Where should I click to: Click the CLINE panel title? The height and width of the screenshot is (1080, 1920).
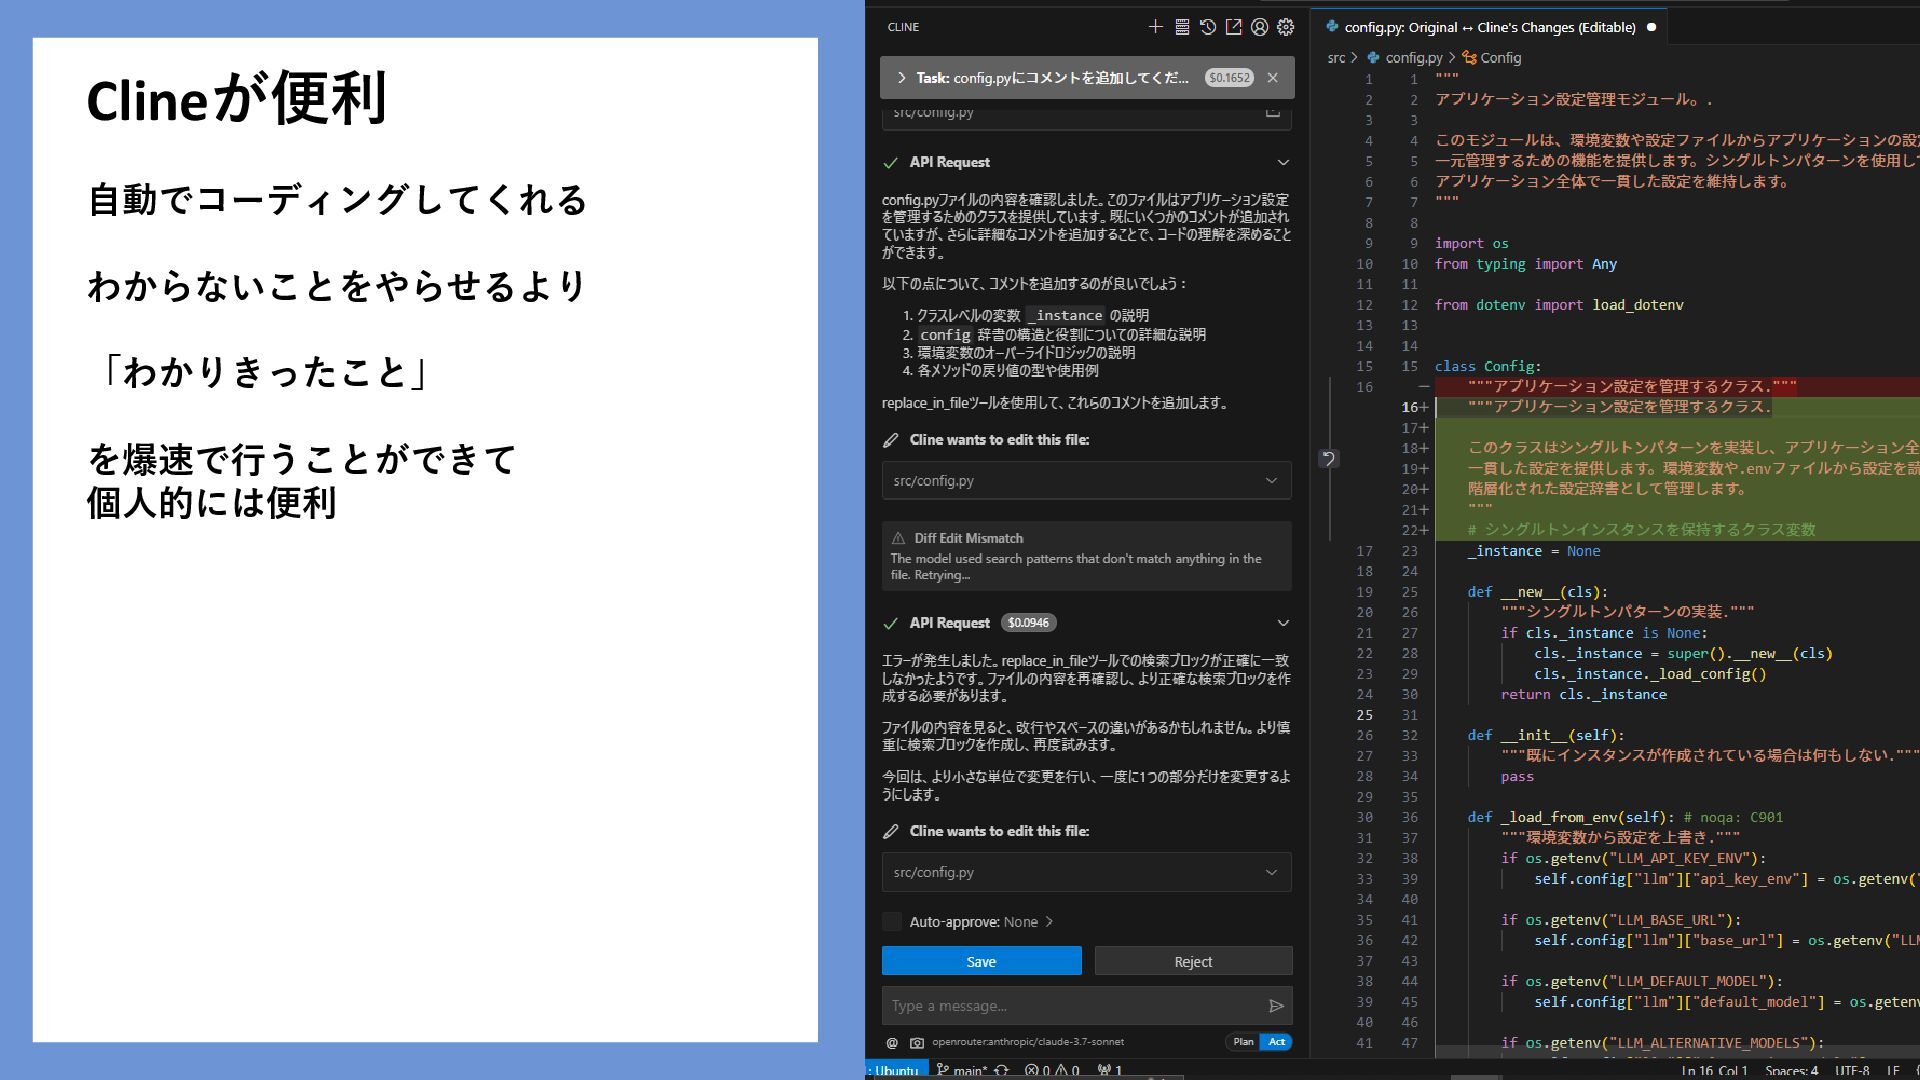pos(903,27)
